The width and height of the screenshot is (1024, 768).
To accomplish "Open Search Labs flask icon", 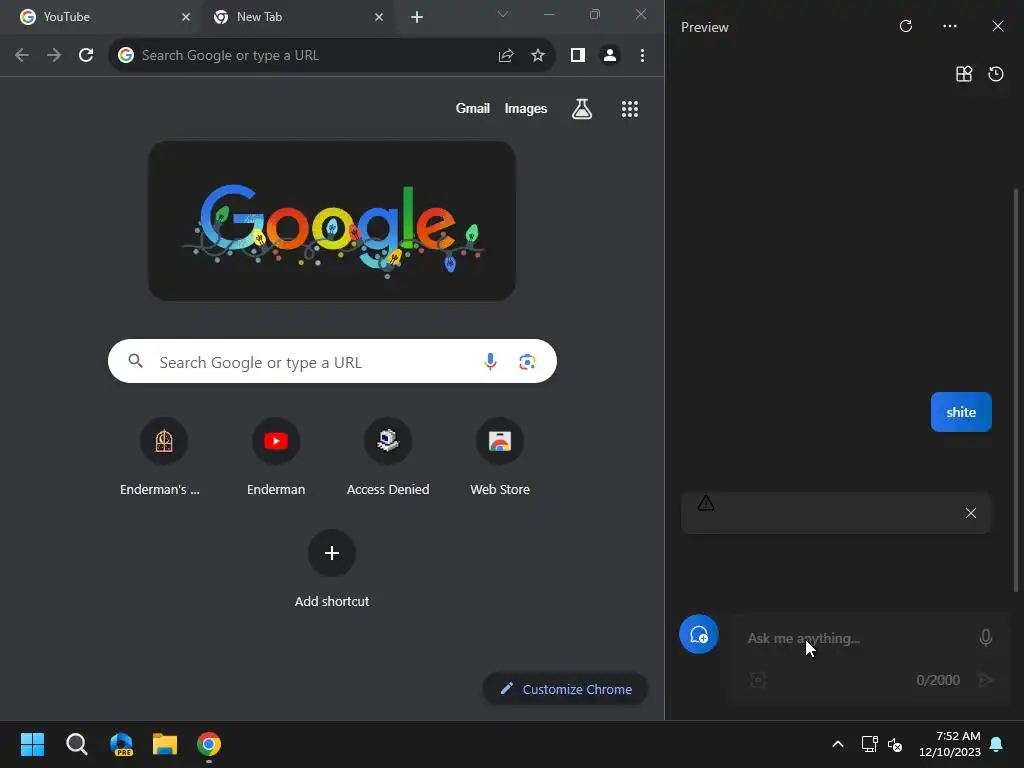I will [582, 108].
